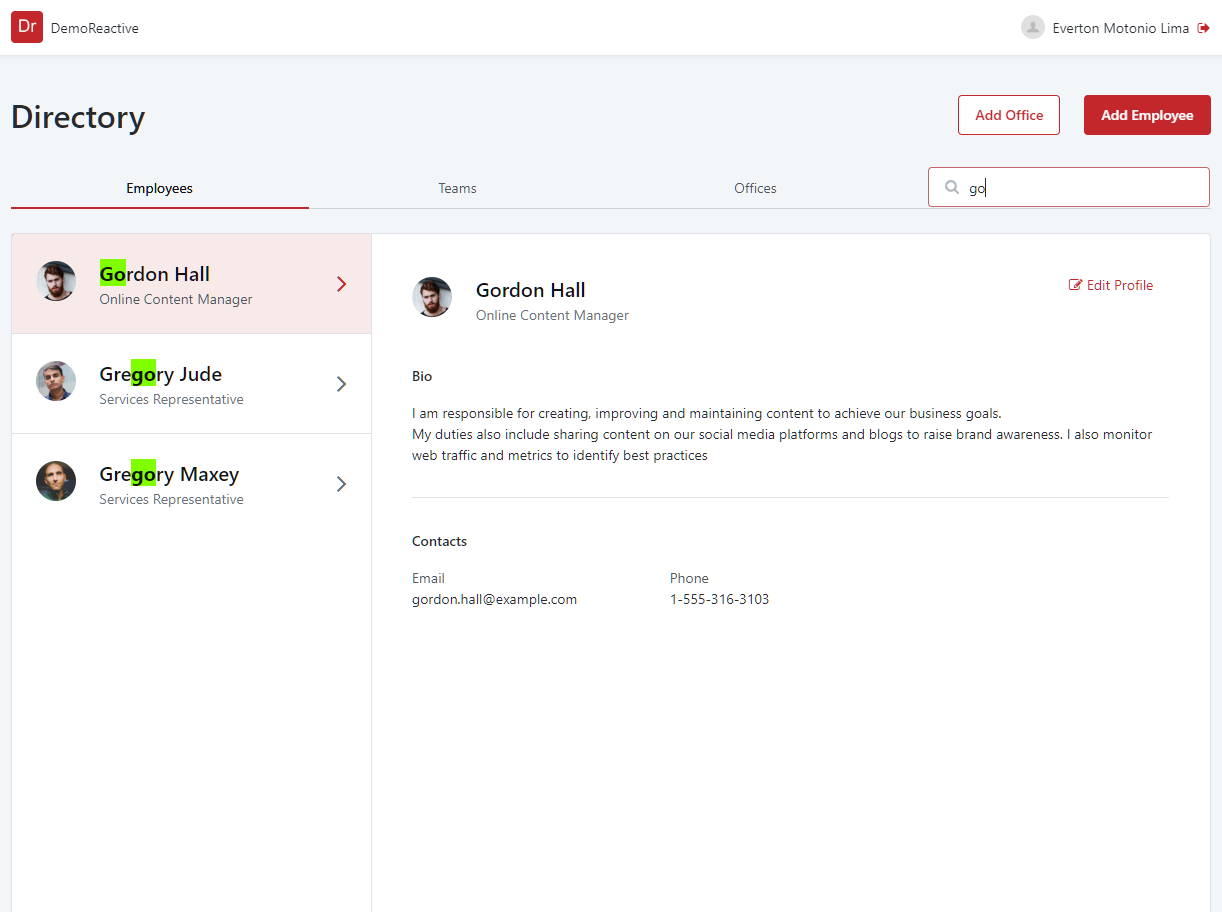The image size is (1222, 912).
Task: Click the search magnifier icon
Action: click(951, 187)
